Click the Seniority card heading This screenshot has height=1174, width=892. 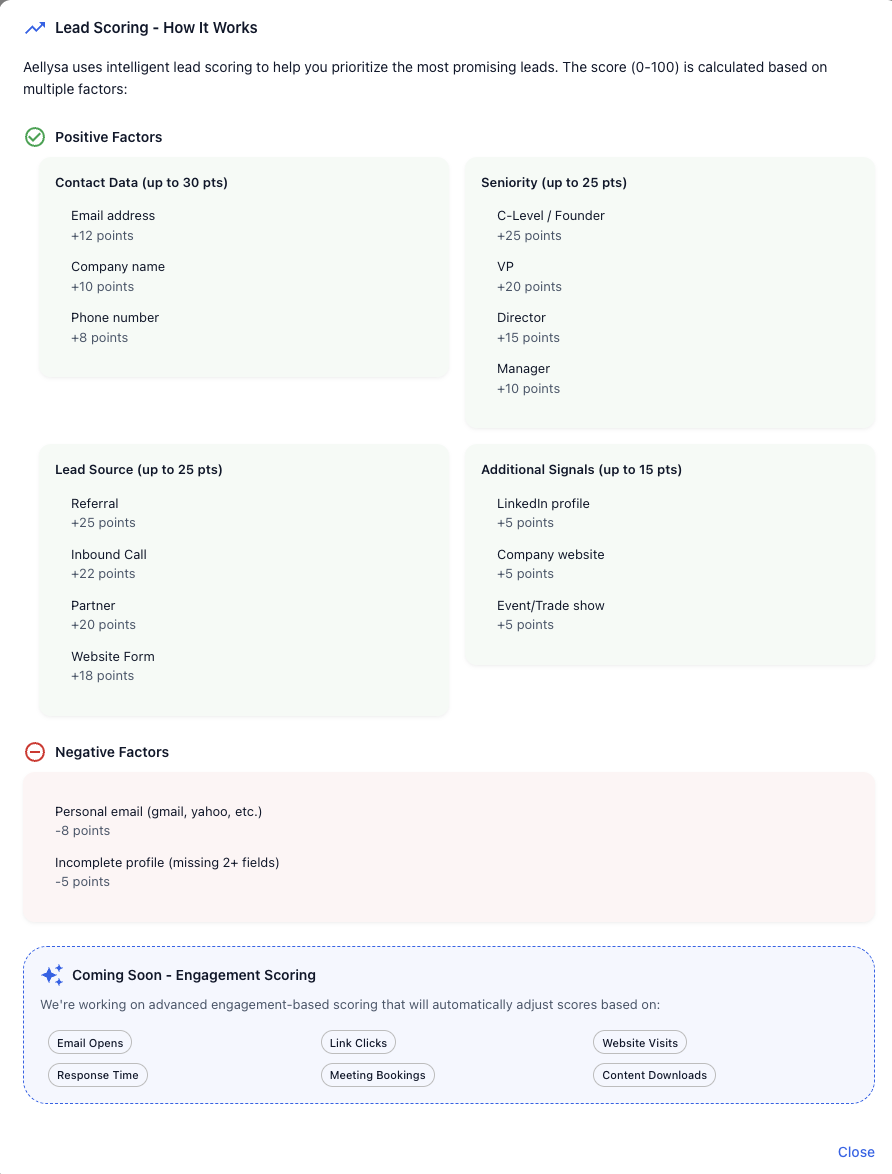pyautogui.click(x=554, y=183)
